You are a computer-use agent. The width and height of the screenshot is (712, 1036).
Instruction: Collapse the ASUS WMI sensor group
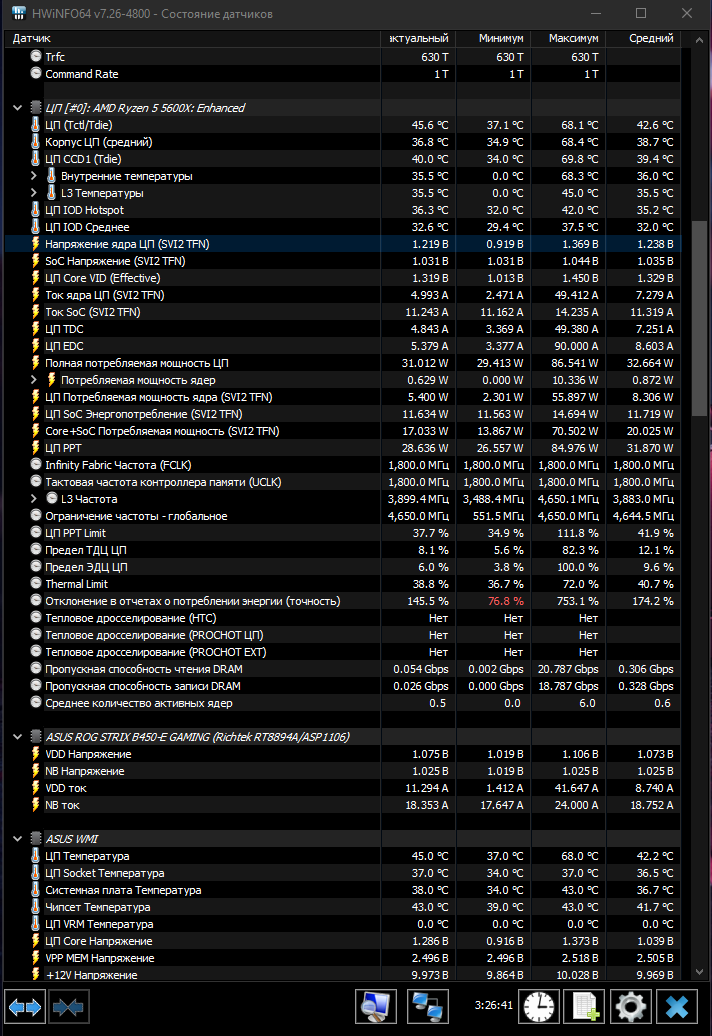coord(17,838)
